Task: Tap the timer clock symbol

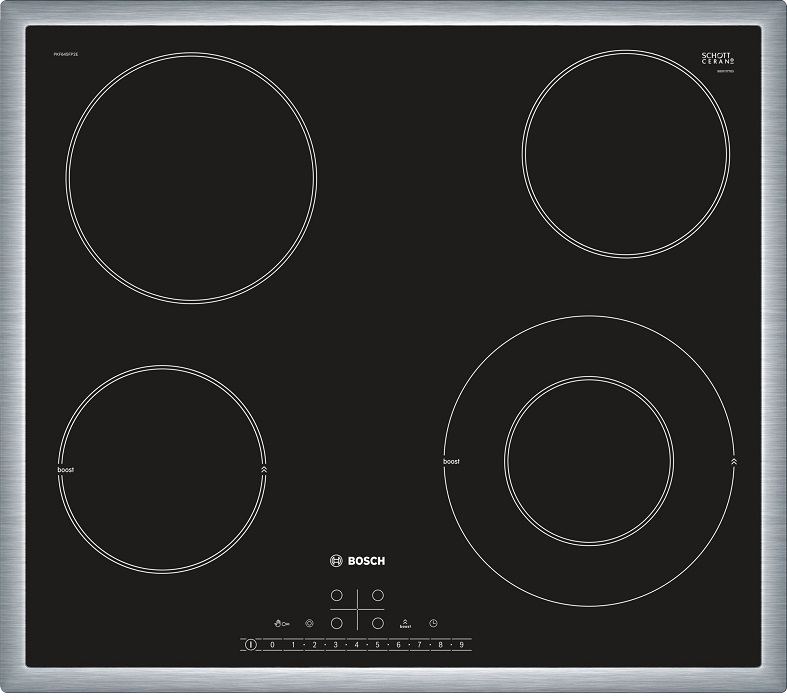Action: (x=433, y=623)
